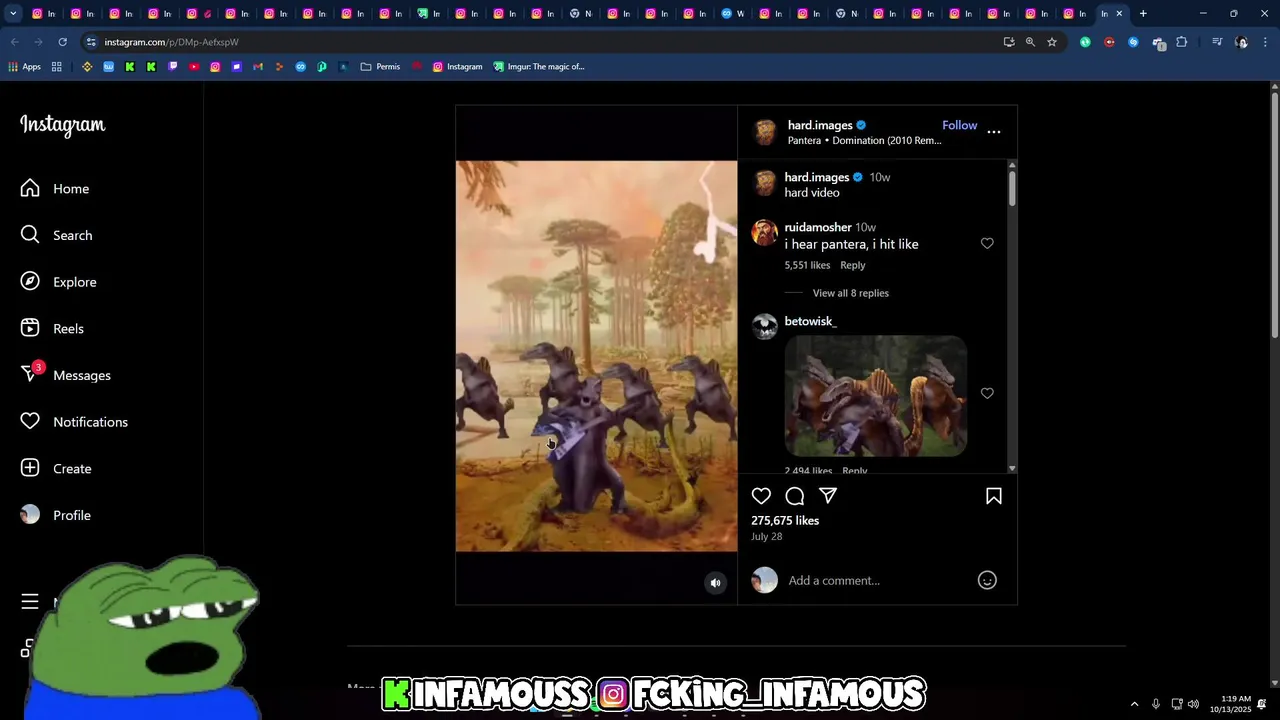Open YouTube bookmark icon
This screenshot has height=720, width=1280.
[x=194, y=67]
